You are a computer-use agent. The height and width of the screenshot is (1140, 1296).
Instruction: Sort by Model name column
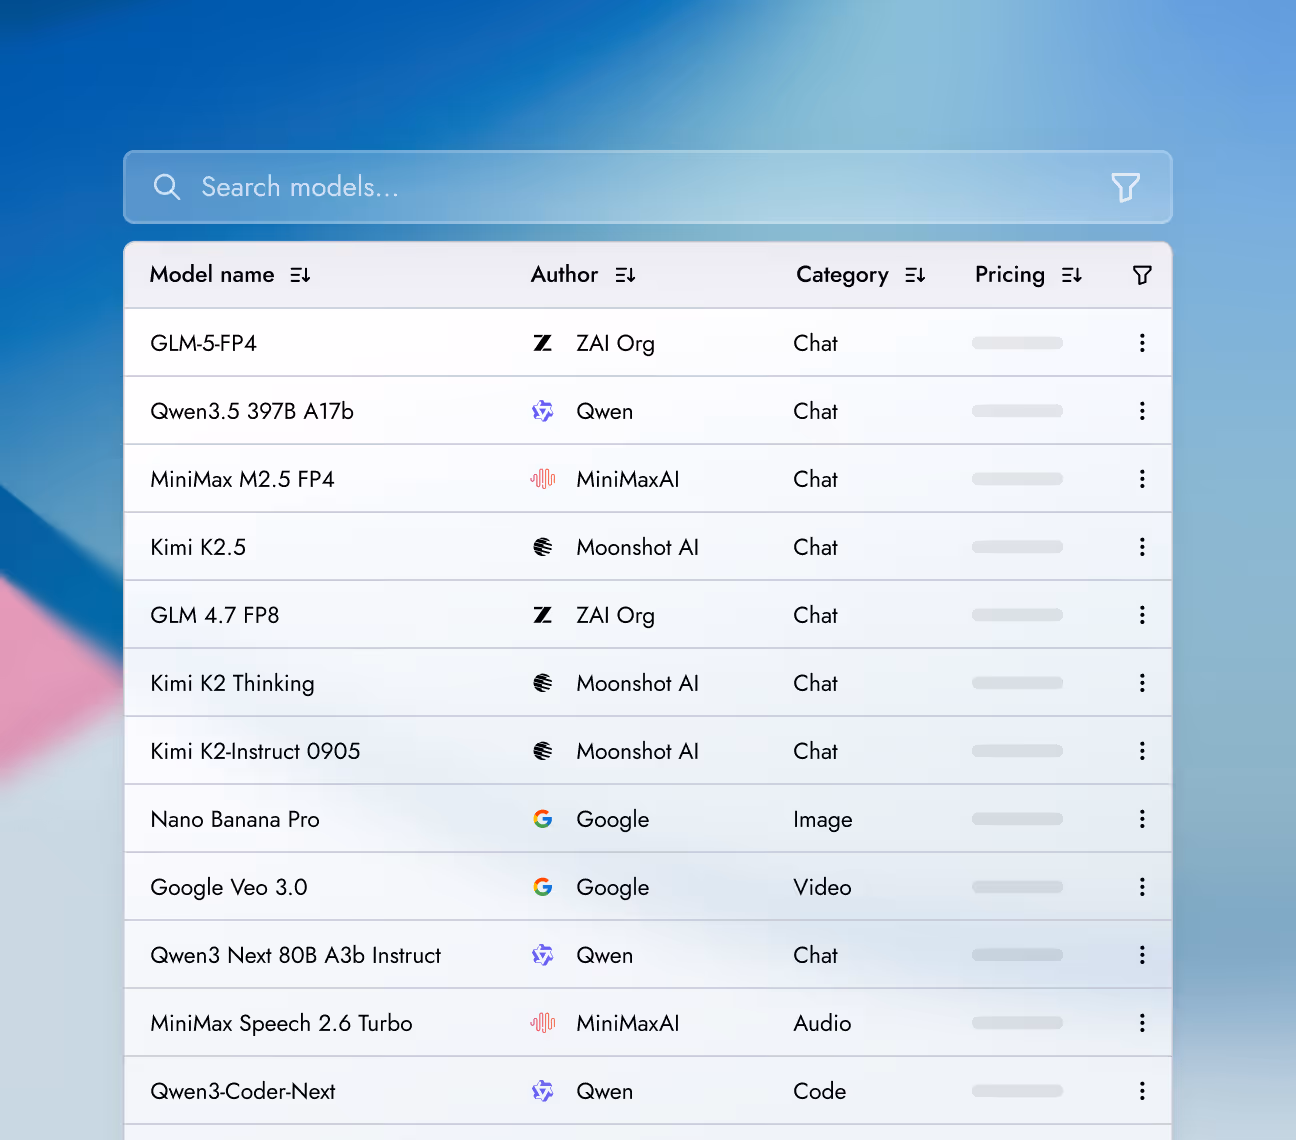tap(300, 275)
